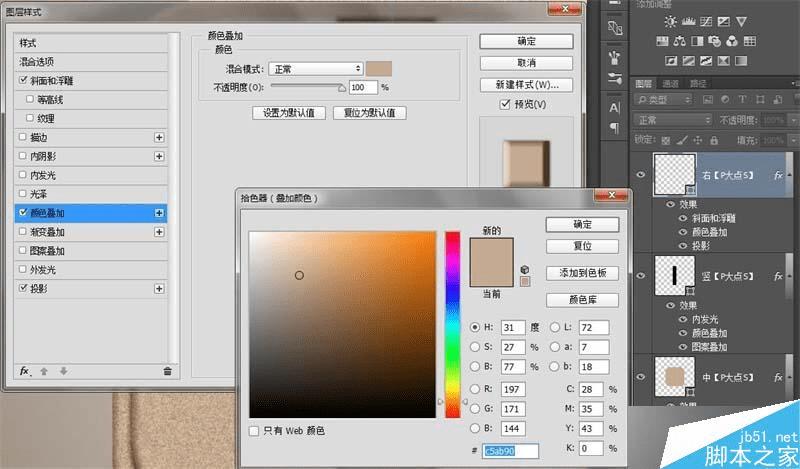Filter layers by adjustment type
800x469 pixels.
click(725, 100)
